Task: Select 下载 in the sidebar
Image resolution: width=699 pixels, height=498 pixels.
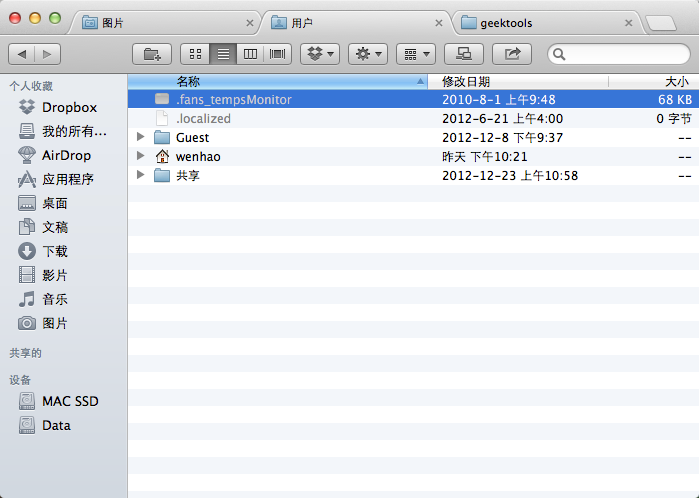Action: tap(54, 251)
